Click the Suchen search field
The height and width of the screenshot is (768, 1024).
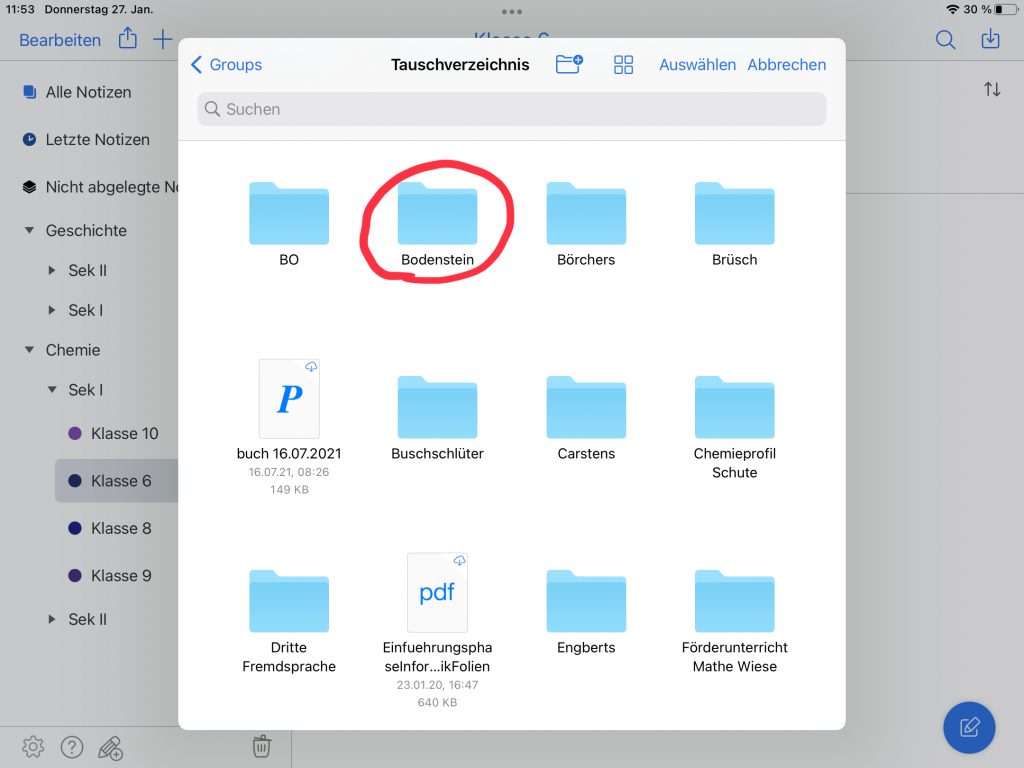click(511, 109)
